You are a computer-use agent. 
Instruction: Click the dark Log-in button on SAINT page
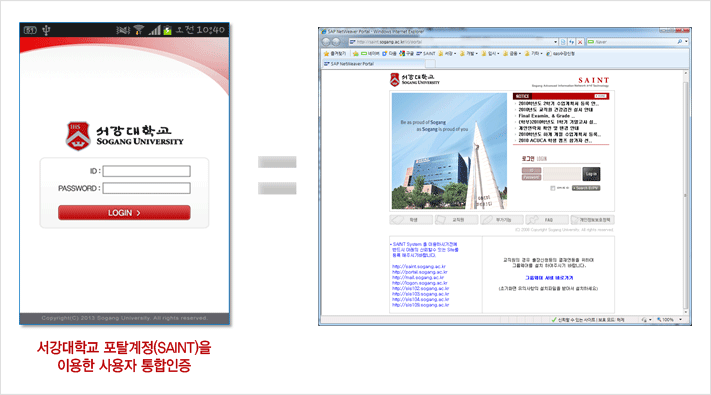point(591,174)
